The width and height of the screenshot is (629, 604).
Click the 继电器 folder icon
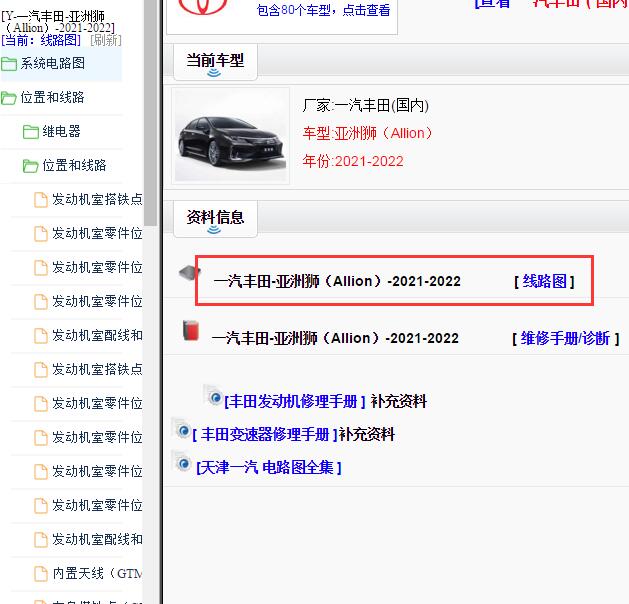click(x=30, y=132)
